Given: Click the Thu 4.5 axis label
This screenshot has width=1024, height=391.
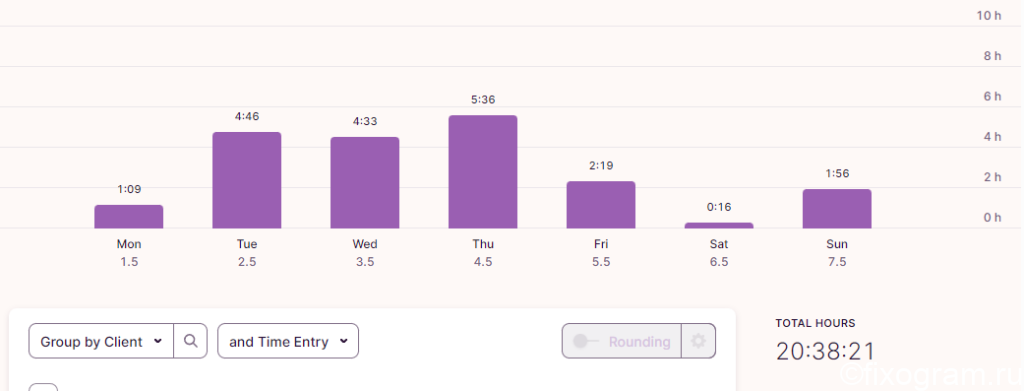Looking at the screenshot, I should click(483, 253).
